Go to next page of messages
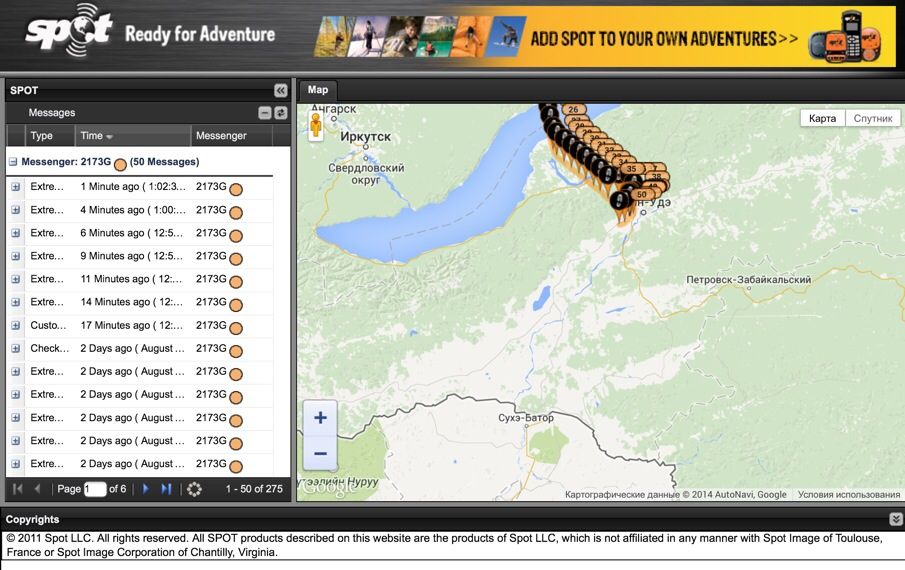 point(146,489)
